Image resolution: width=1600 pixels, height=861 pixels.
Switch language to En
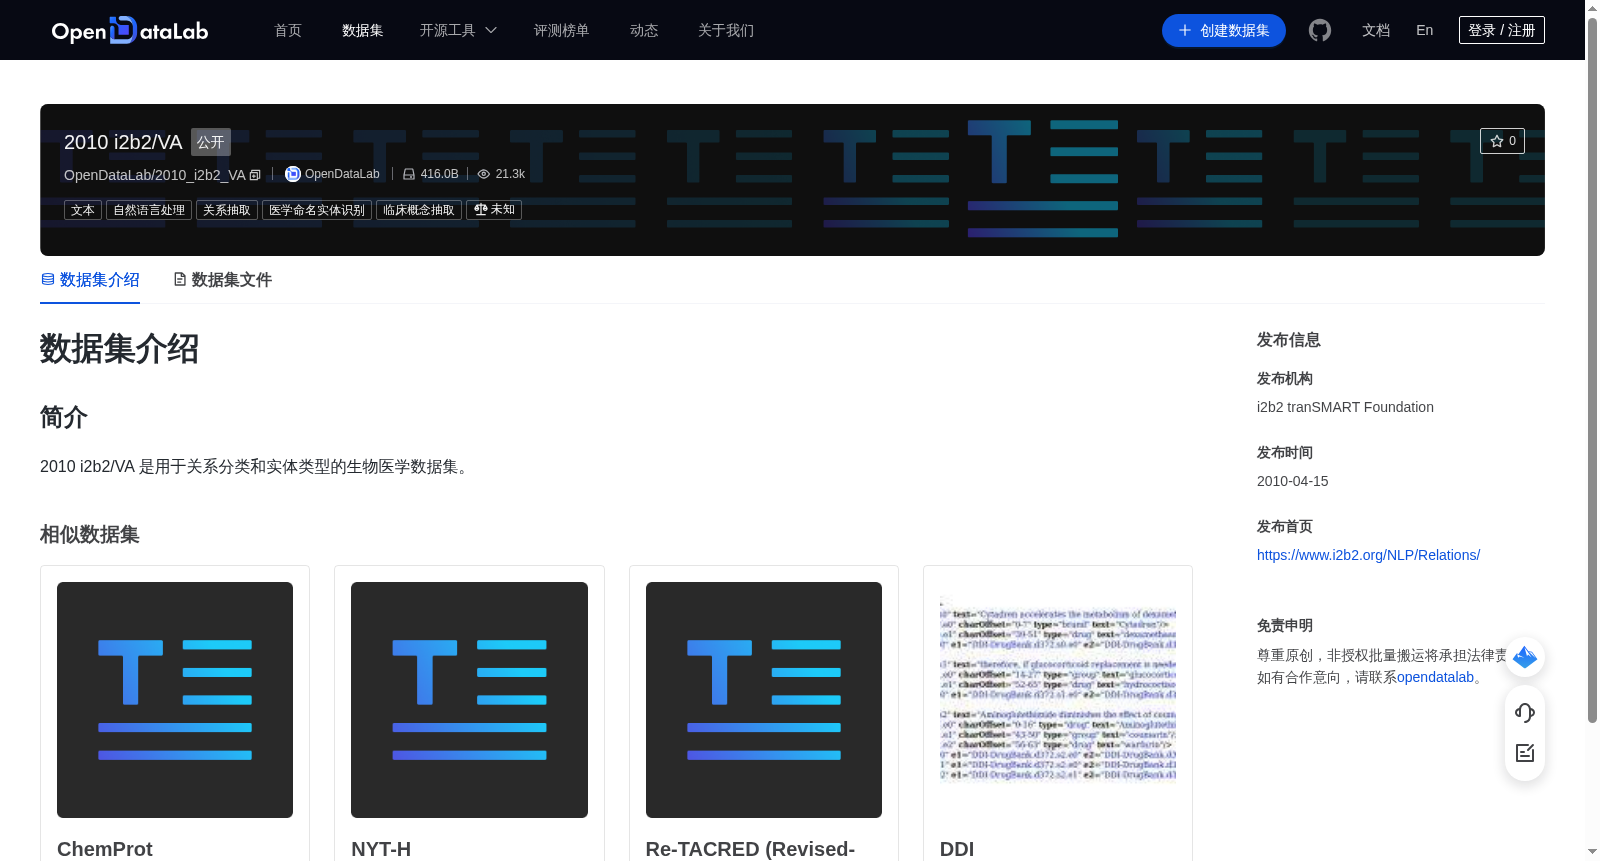point(1425,31)
